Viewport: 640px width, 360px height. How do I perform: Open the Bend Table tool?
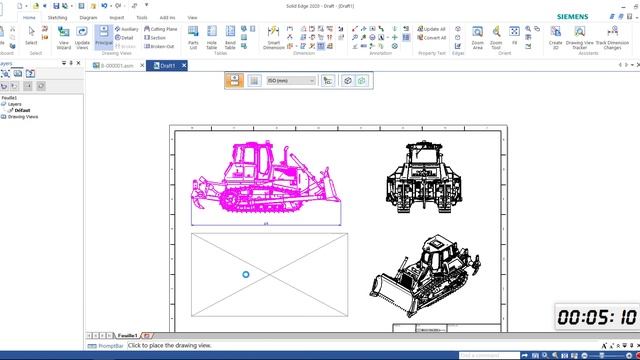(x=230, y=38)
